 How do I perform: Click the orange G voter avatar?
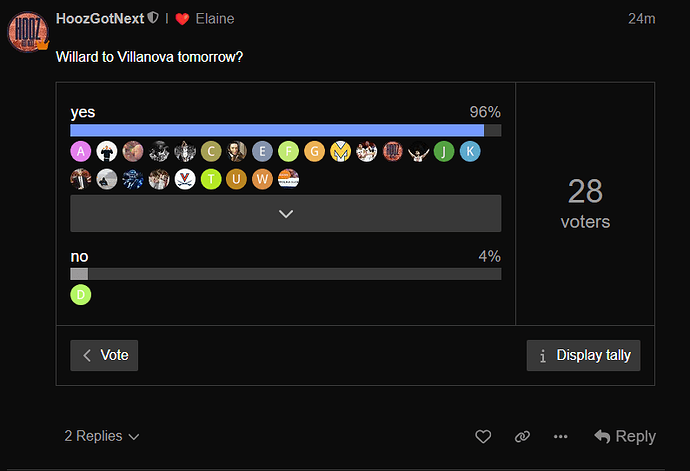tap(314, 151)
